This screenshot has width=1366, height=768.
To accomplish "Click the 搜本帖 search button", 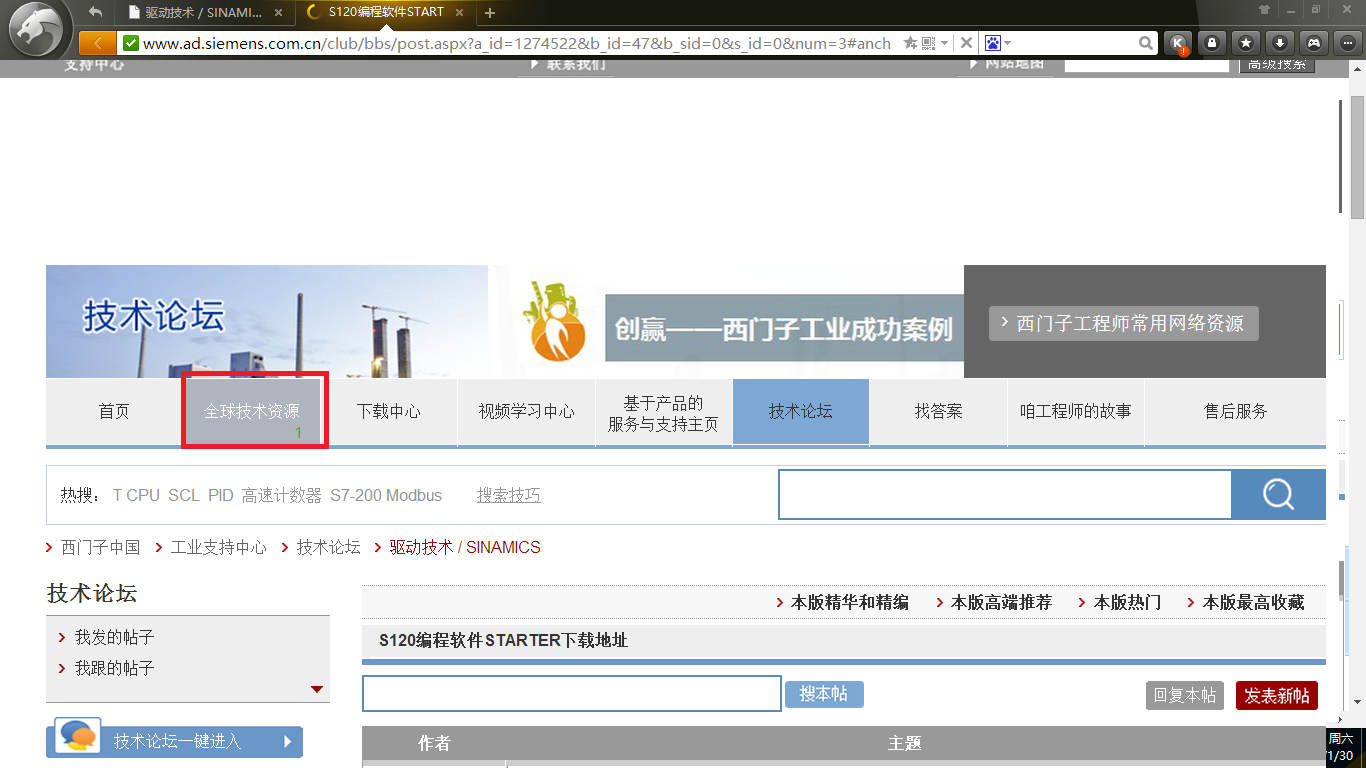I will click(824, 694).
